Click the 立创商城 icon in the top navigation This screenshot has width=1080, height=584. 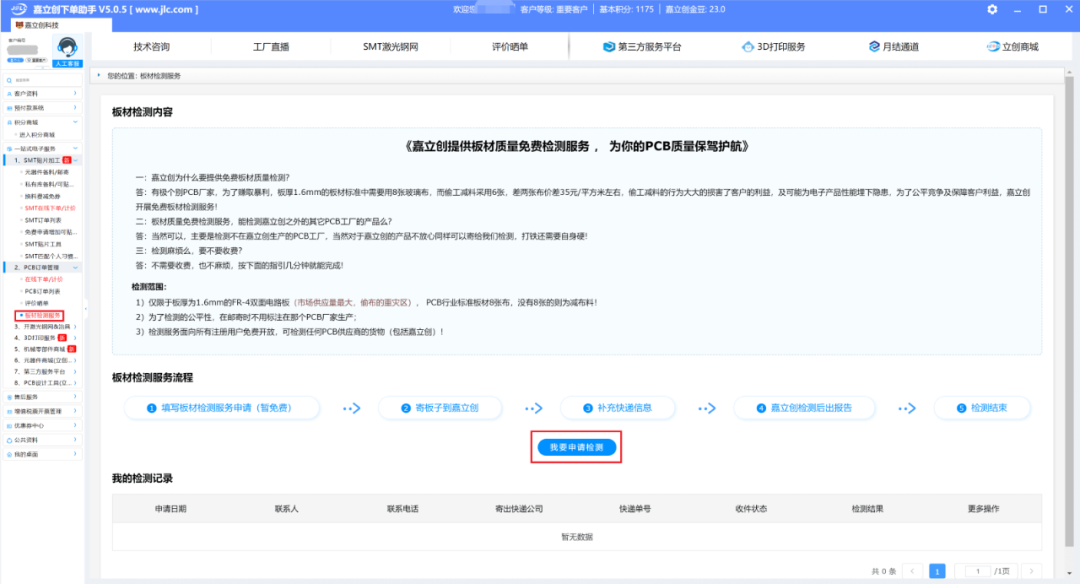[x=993, y=47]
